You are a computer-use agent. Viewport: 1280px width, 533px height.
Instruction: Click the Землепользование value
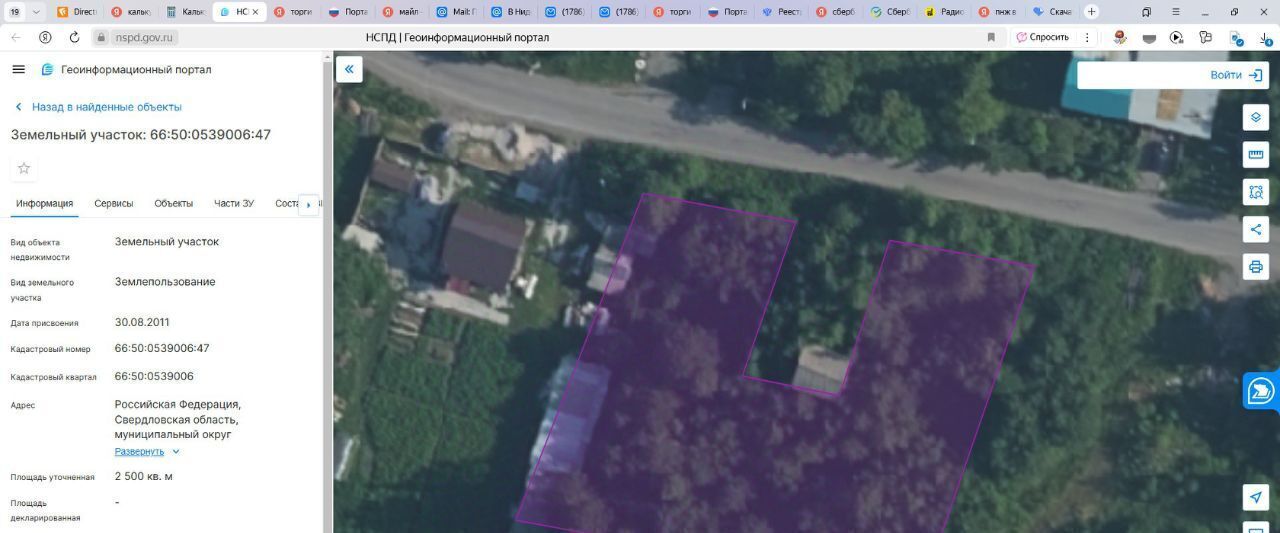[x=165, y=281]
